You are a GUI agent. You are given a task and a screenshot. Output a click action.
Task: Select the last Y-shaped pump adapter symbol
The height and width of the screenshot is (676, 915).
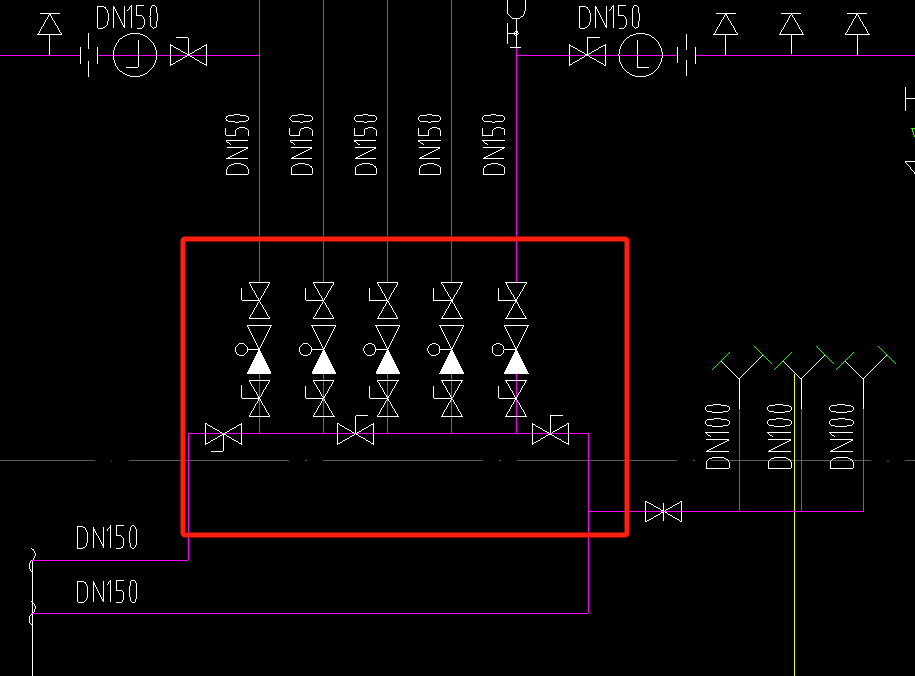tap(864, 377)
